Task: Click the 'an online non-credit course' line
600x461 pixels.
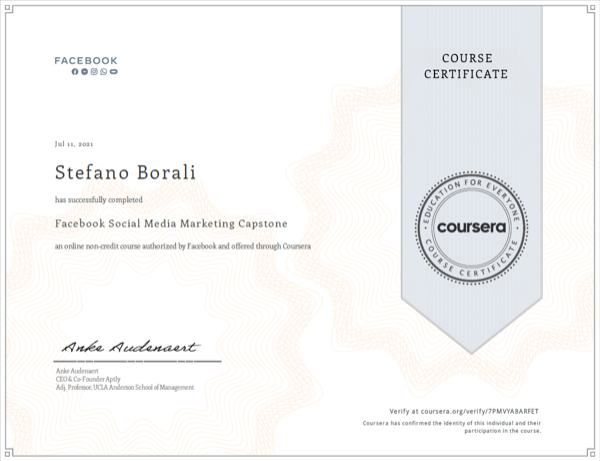Action: (x=183, y=246)
